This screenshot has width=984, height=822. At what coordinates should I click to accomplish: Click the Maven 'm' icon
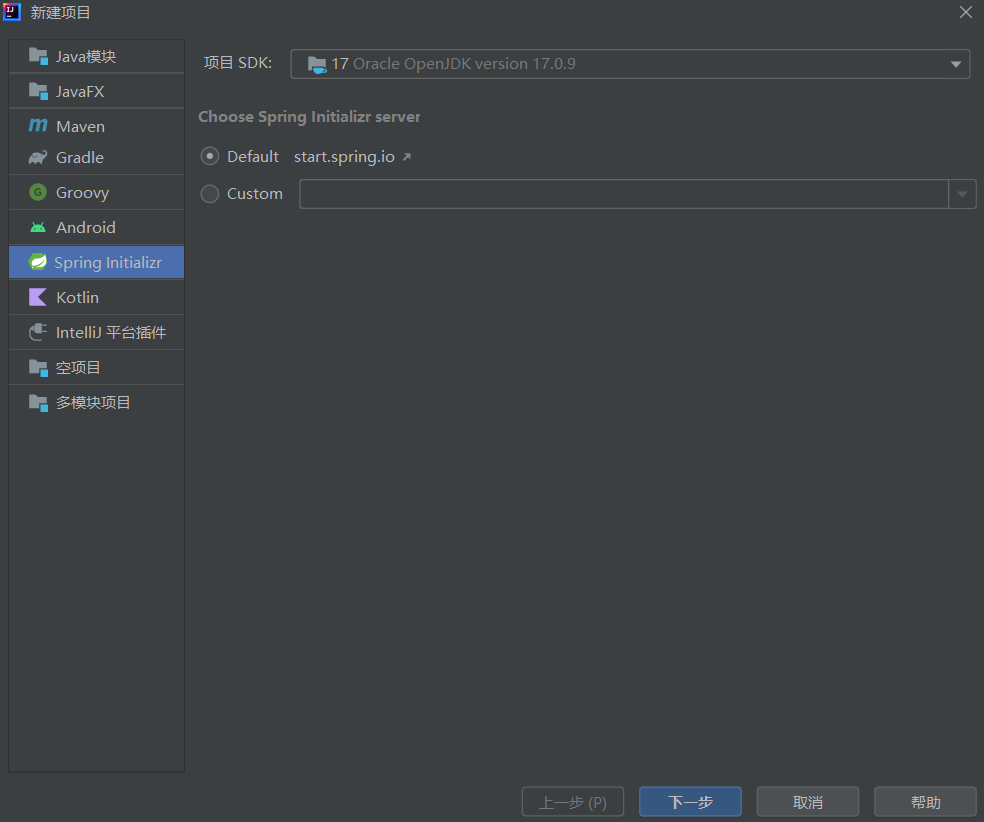38,126
